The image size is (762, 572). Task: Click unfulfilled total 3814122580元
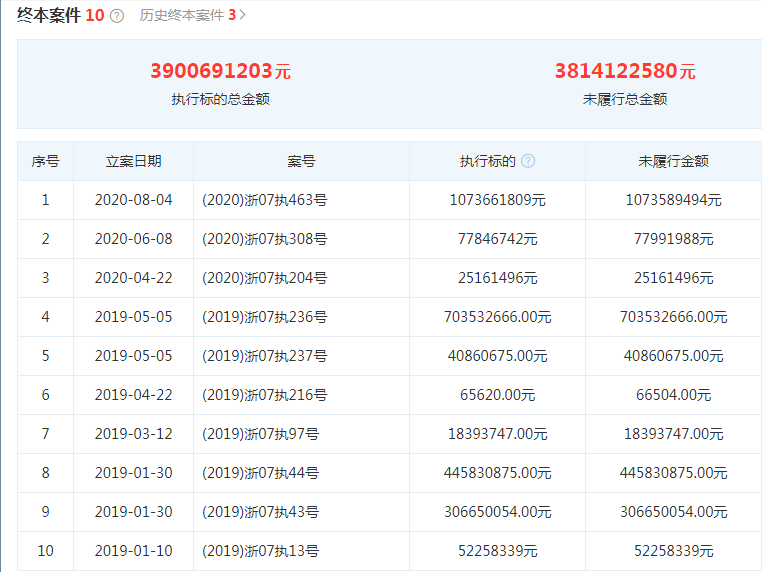coord(625,71)
